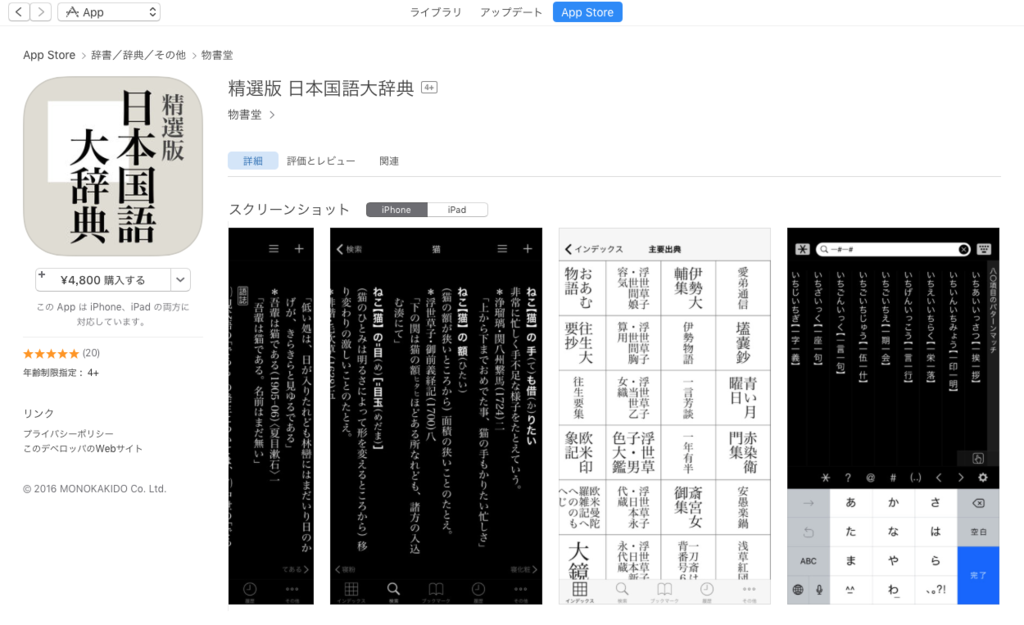Open the 辞書/辞典/その他 breadcrumb
The image size is (1024, 625).
(x=138, y=55)
